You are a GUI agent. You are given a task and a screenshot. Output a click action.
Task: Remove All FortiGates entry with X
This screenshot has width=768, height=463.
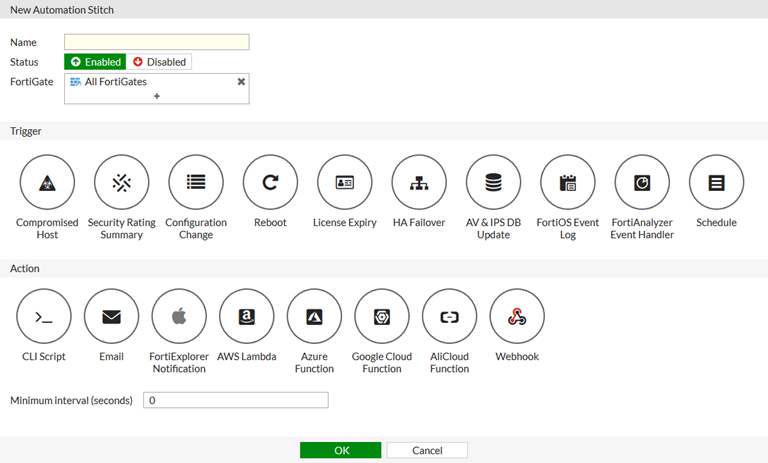(241, 82)
